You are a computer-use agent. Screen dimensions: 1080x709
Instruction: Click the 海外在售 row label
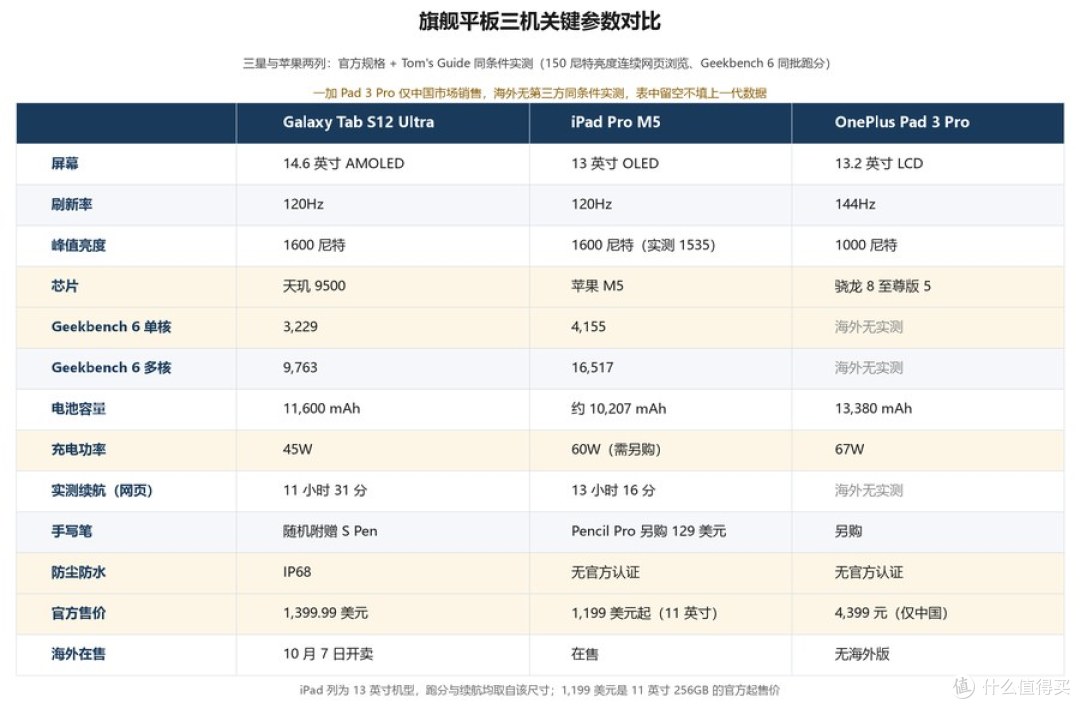pos(79,654)
